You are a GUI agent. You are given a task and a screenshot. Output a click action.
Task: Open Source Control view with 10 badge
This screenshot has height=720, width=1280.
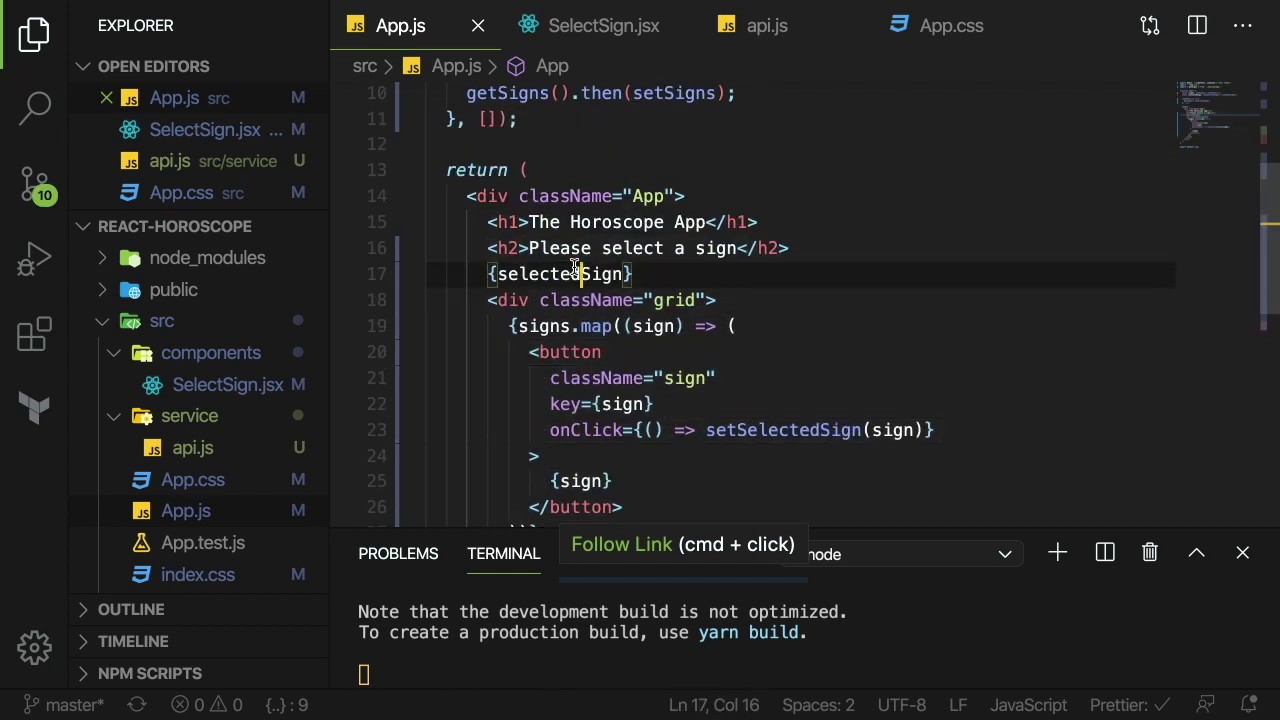35,184
